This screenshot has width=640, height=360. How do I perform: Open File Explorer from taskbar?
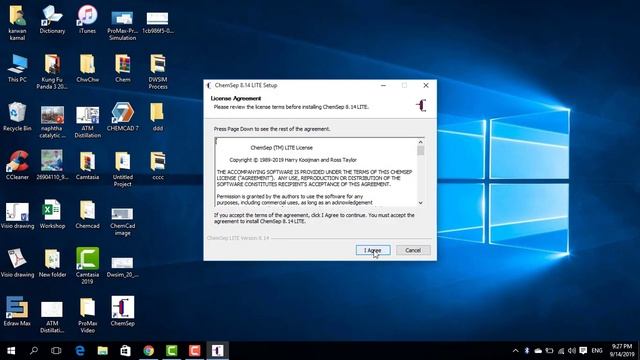[x=102, y=351]
